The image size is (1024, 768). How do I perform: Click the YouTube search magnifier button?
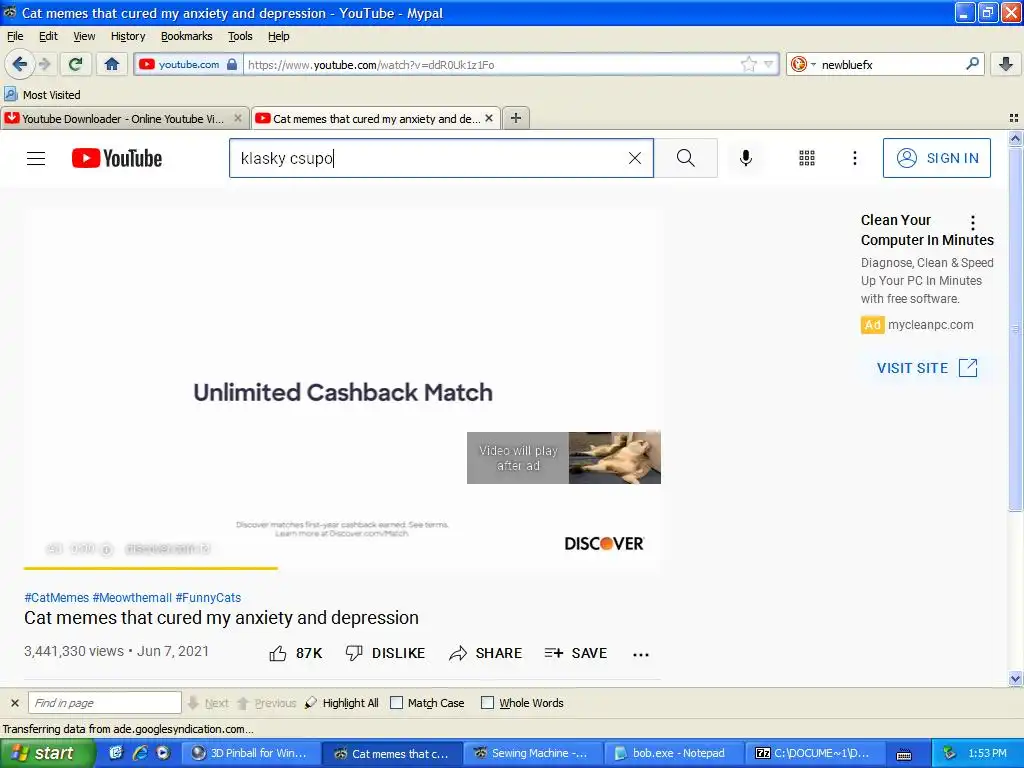click(x=686, y=158)
